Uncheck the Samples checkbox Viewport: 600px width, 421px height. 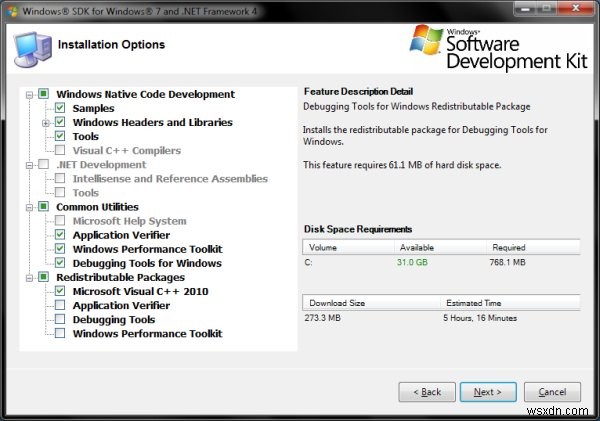point(60,108)
